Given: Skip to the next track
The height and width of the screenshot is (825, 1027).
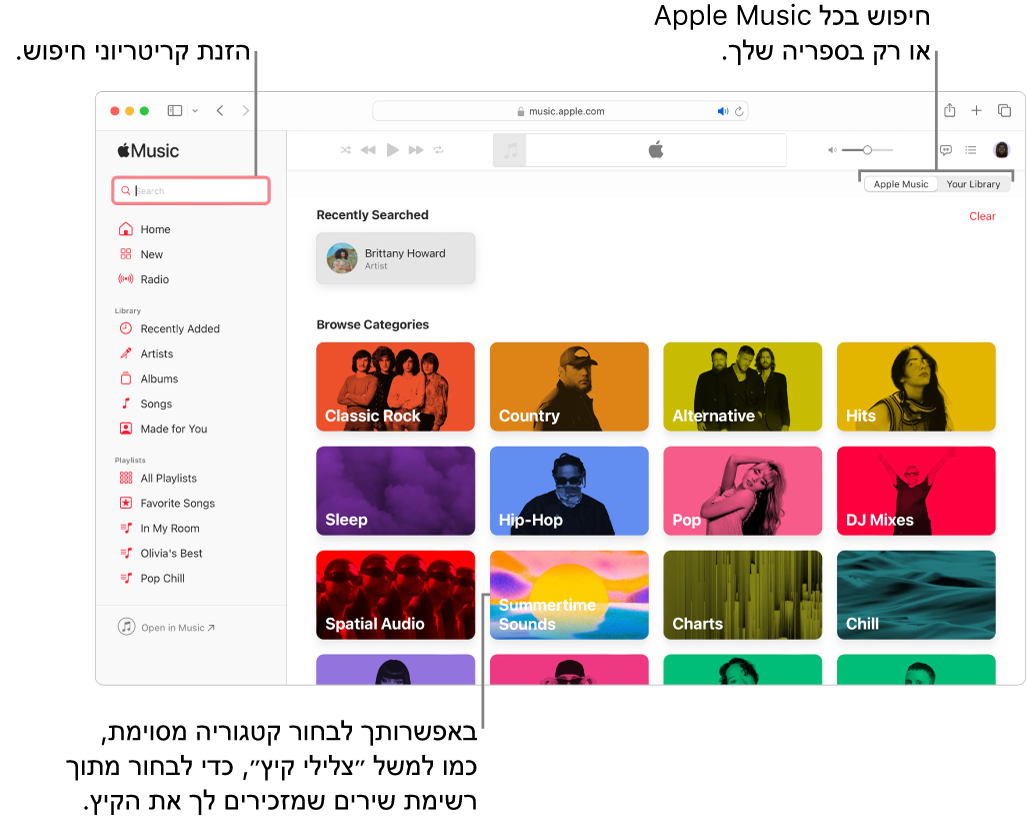Looking at the screenshot, I should click(x=416, y=150).
